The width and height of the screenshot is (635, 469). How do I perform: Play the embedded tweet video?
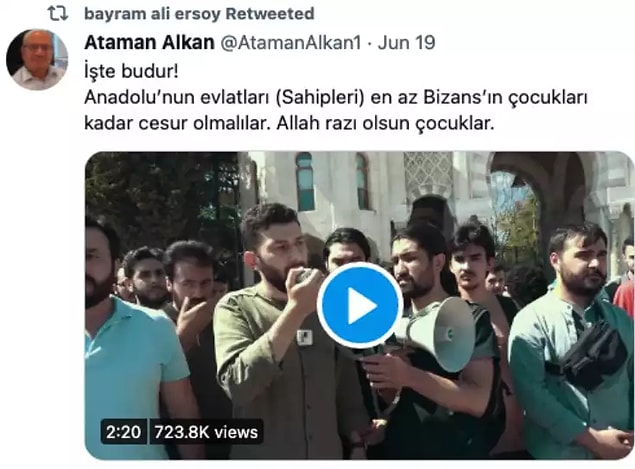coord(360,305)
